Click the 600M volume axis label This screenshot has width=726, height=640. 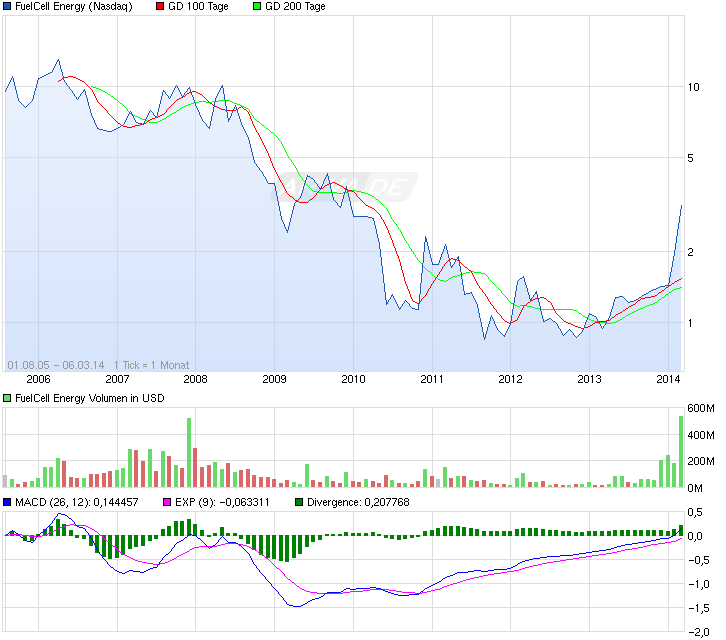[701, 408]
